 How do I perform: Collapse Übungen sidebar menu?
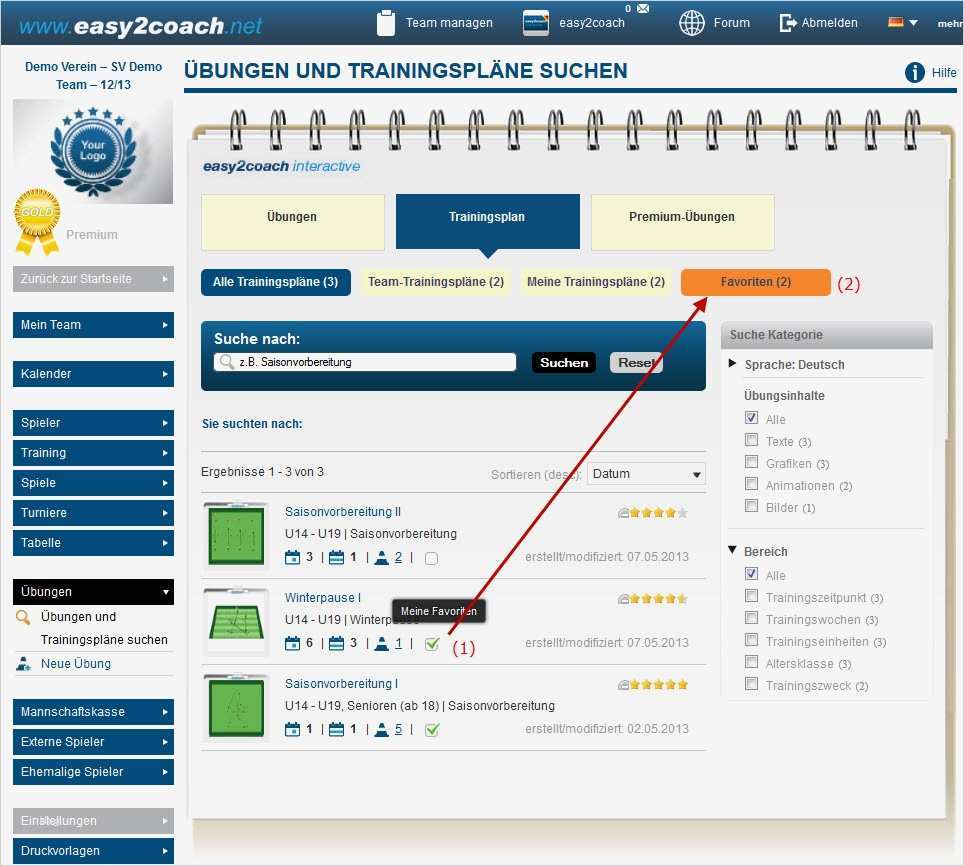[x=93, y=592]
